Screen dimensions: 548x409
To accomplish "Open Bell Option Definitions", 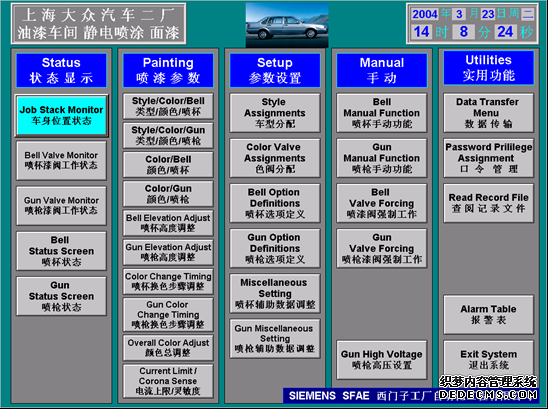I will click(x=275, y=203).
